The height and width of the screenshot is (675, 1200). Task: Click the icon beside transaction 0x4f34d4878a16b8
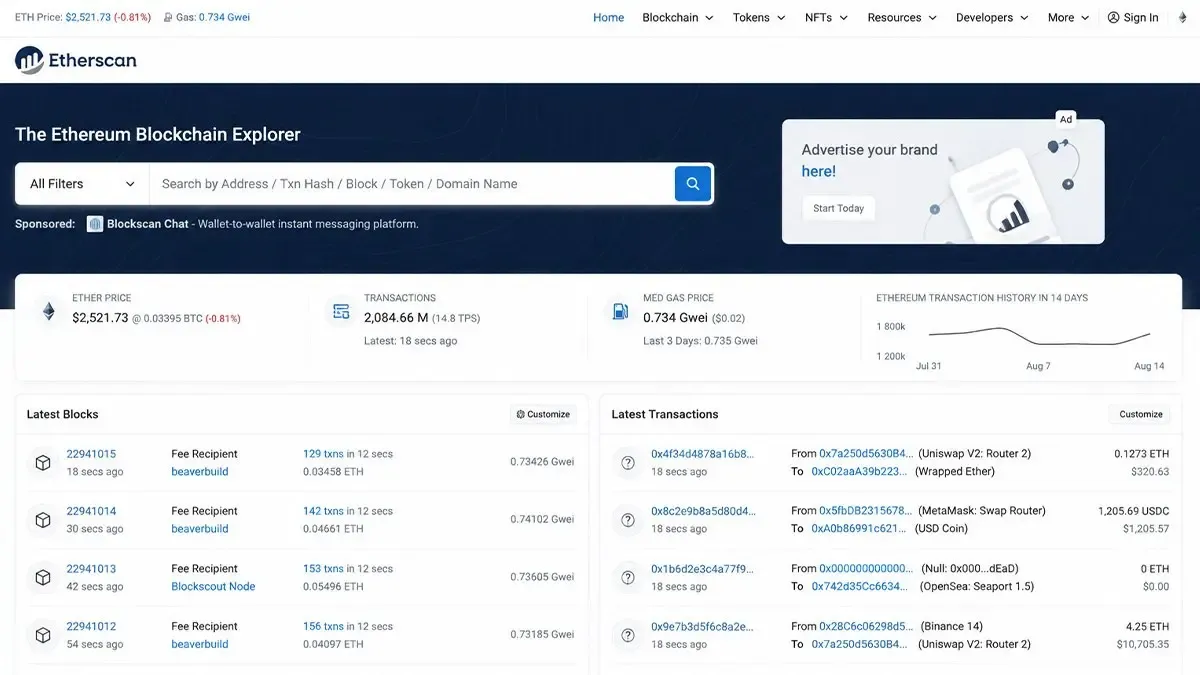pos(628,463)
